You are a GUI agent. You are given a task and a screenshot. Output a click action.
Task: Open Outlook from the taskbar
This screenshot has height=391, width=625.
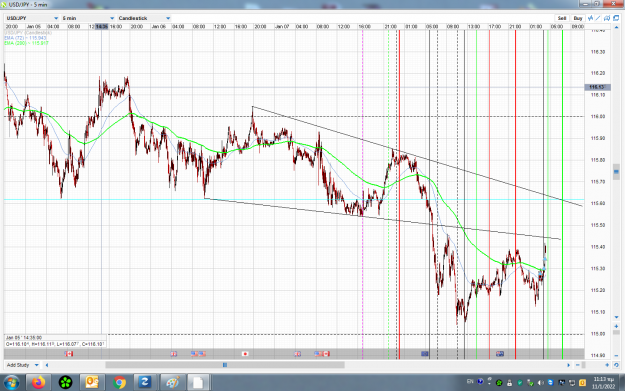92,383
